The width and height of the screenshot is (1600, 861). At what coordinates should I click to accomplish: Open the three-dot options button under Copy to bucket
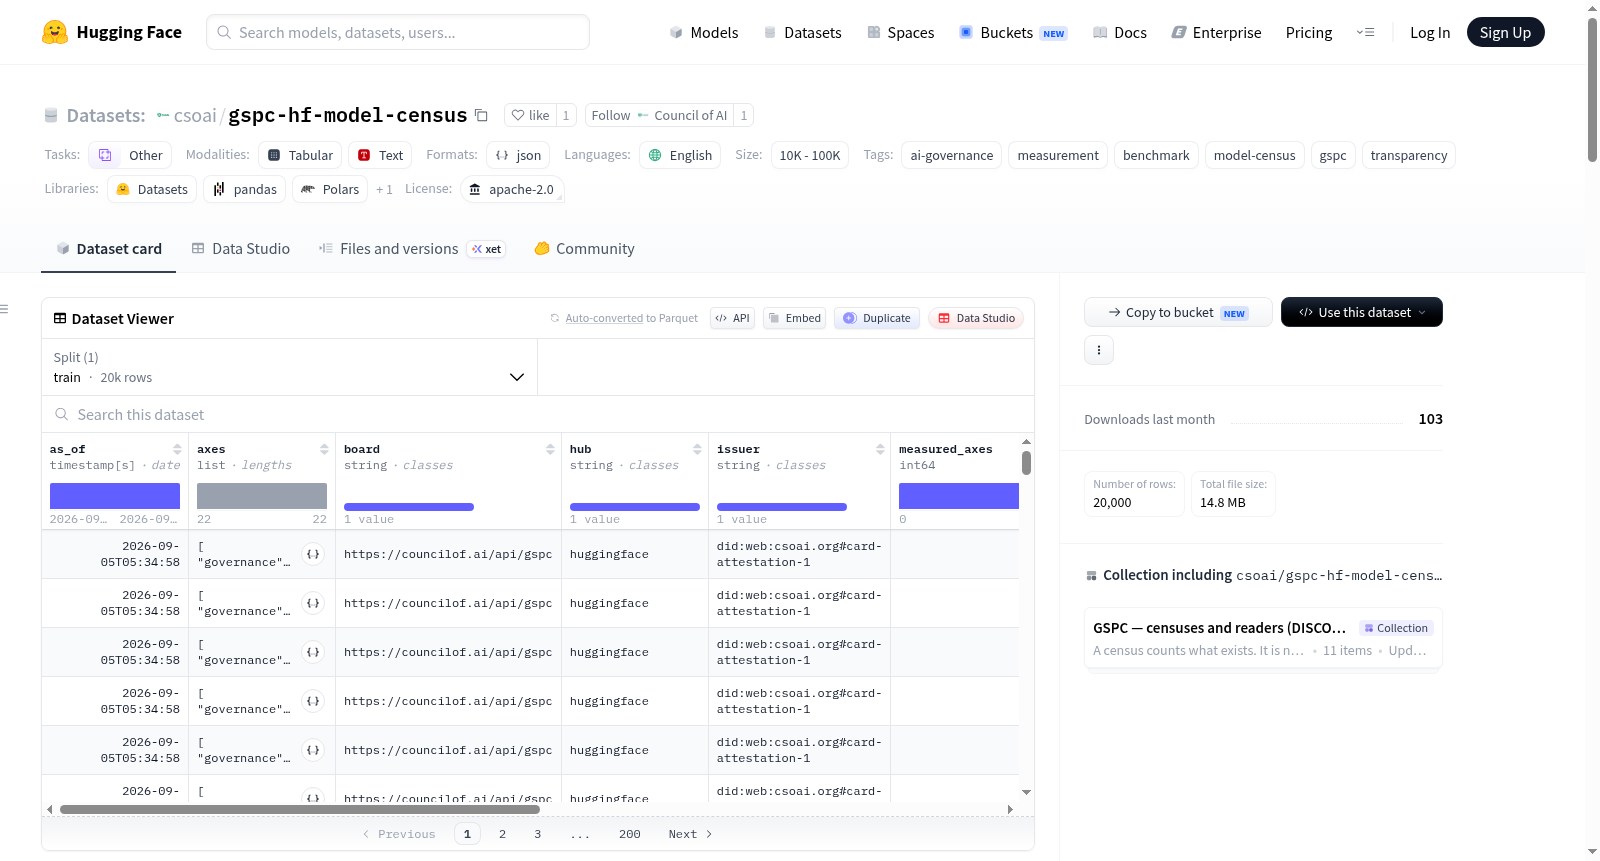pyautogui.click(x=1099, y=350)
